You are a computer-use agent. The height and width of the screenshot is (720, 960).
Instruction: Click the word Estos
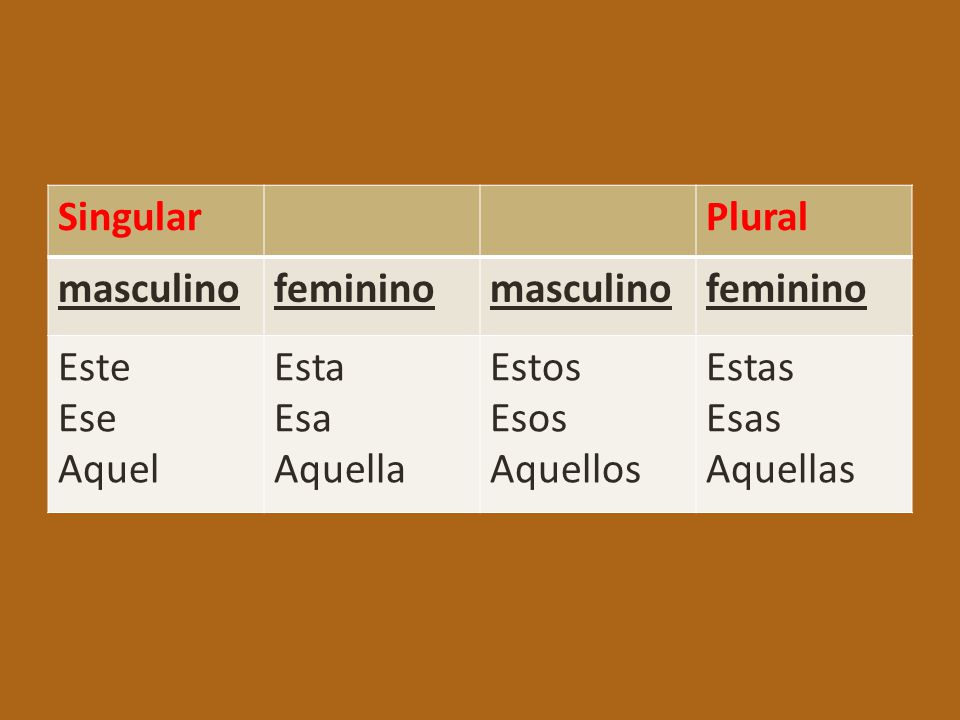[536, 368]
